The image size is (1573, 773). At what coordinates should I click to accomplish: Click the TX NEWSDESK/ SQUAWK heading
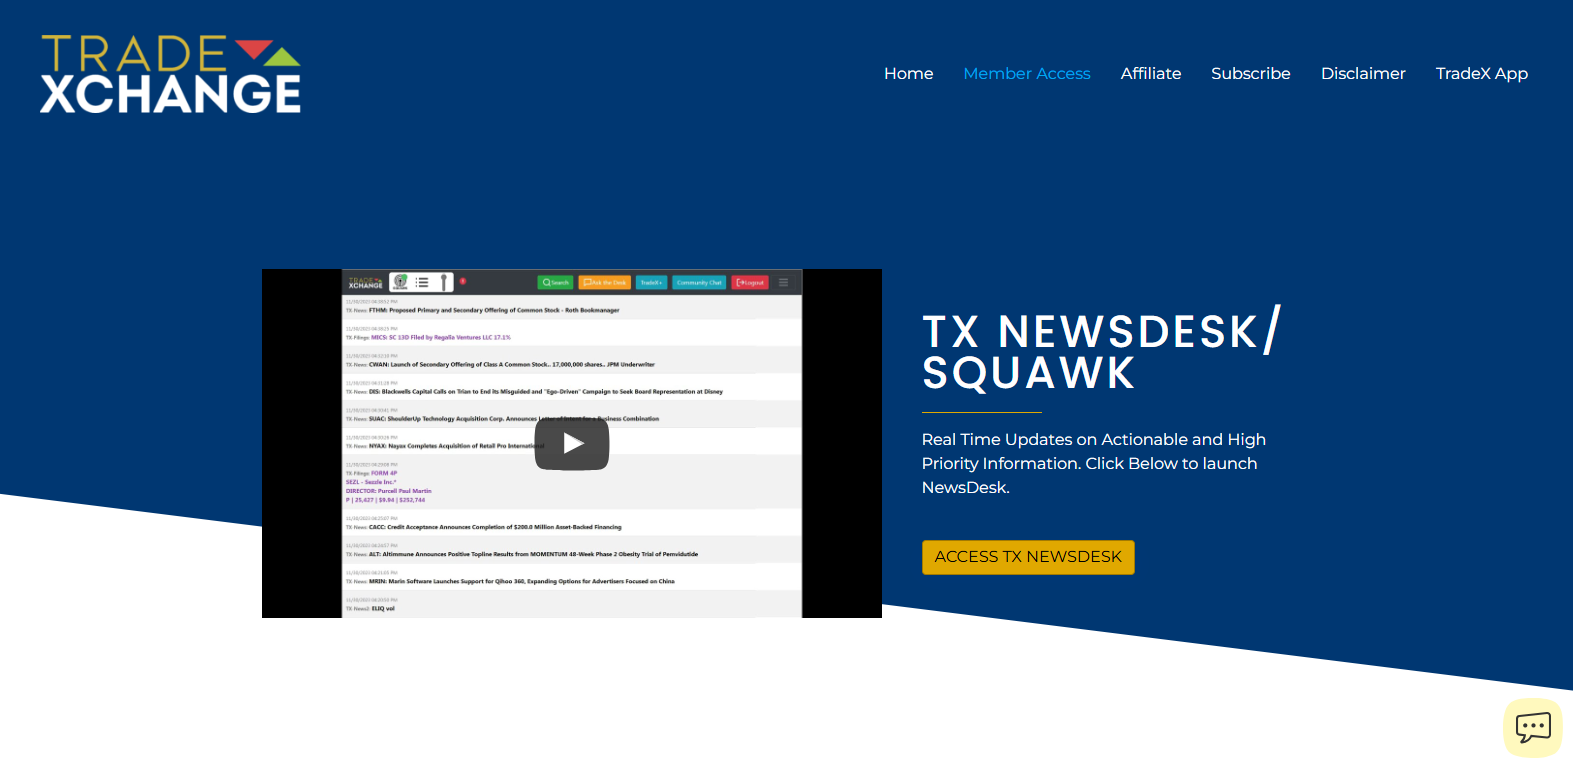1101,351
